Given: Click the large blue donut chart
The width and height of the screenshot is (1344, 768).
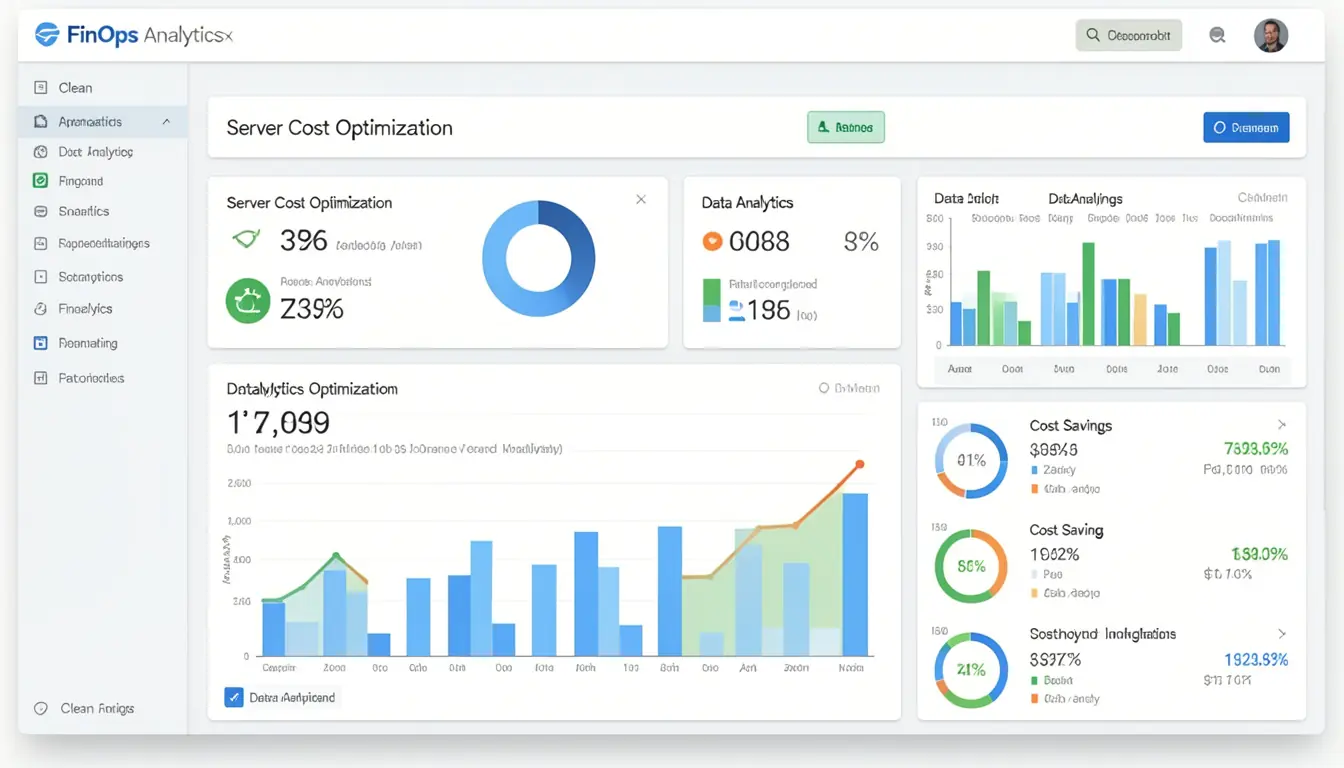Looking at the screenshot, I should click(x=538, y=257).
